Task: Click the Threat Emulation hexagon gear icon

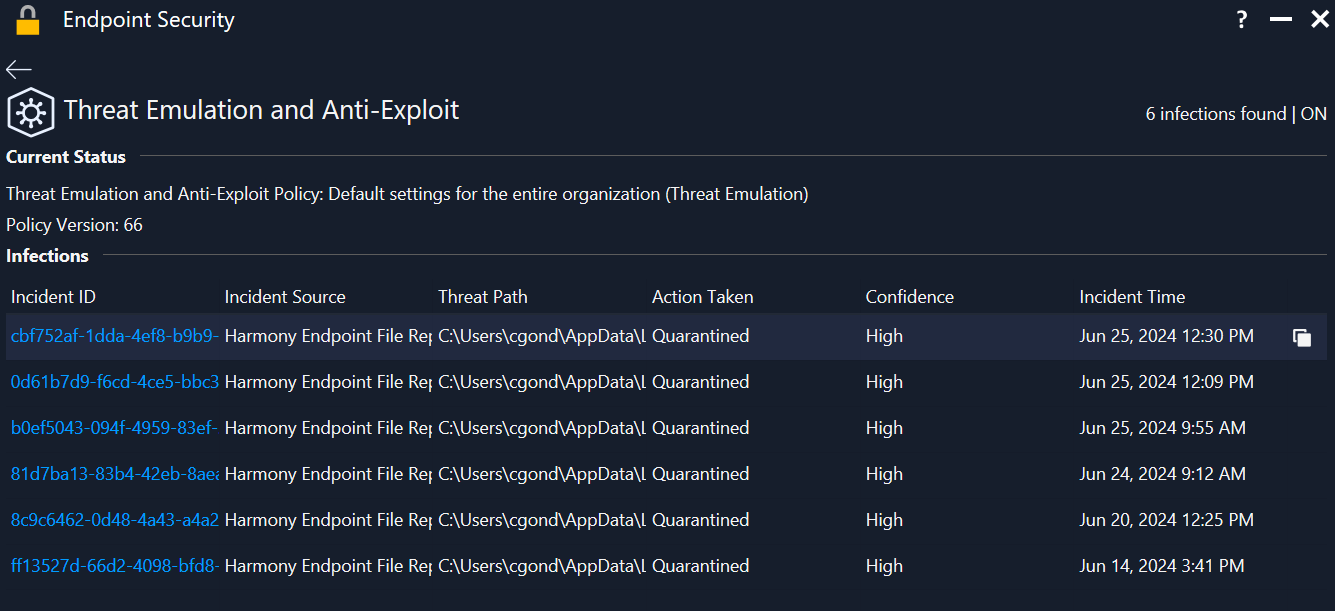Action: click(x=30, y=112)
